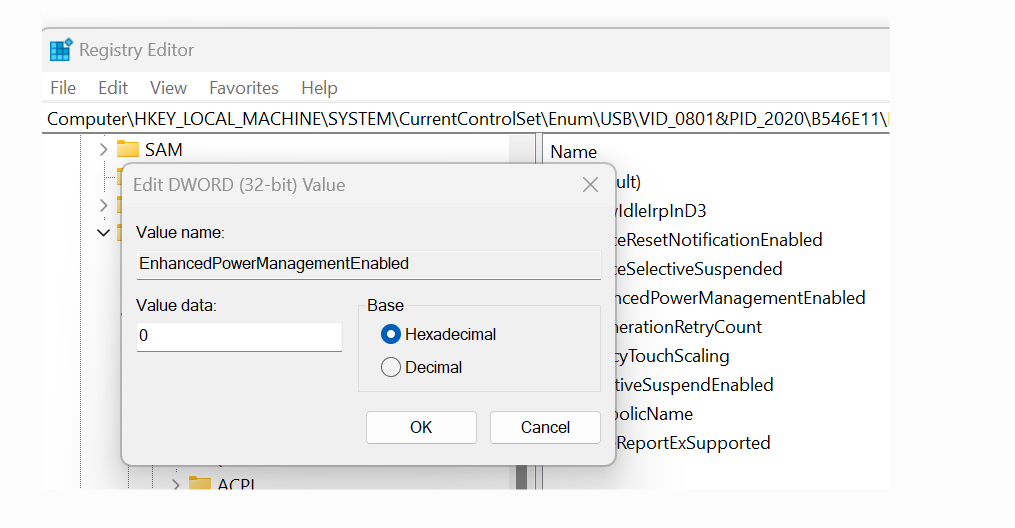
Task: Choose the Decimal base radio button
Action: tap(391, 367)
